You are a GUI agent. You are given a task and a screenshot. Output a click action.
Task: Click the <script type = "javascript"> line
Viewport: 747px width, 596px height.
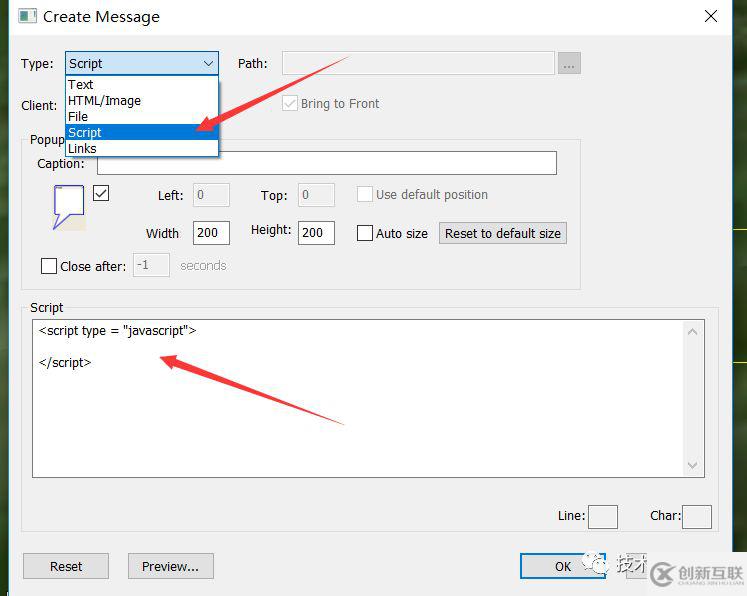pyautogui.click(x=117, y=331)
